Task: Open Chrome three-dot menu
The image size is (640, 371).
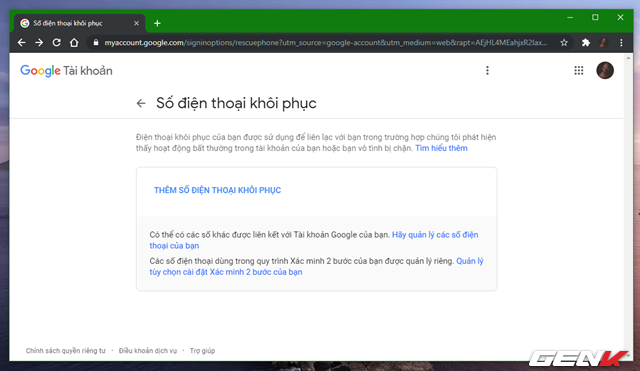Action: tap(621, 42)
